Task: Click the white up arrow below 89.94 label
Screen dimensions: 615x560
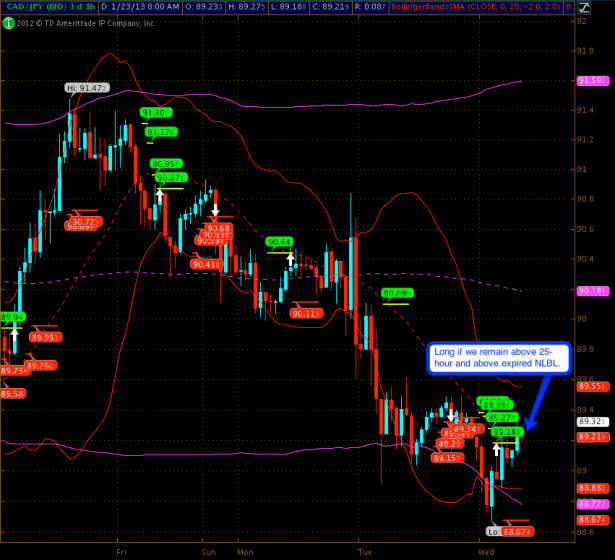Action: pyautogui.click(x=14, y=334)
